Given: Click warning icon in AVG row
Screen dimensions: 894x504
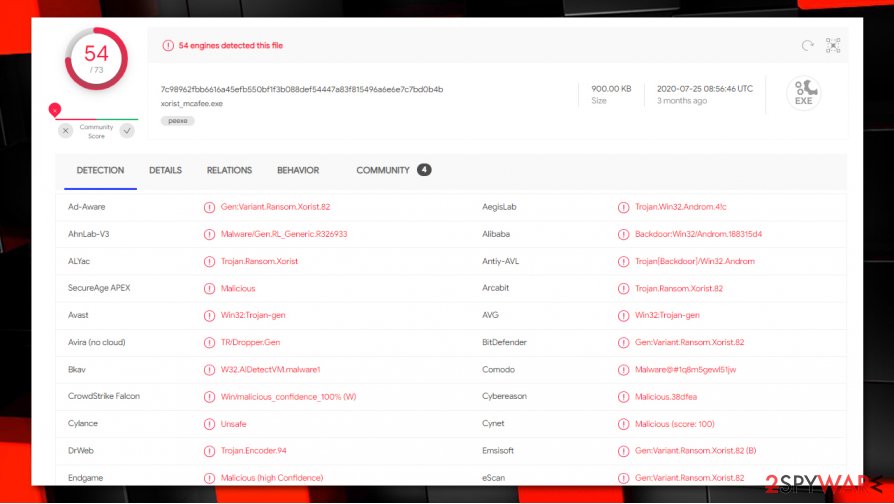Looking at the screenshot, I should pyautogui.click(x=623, y=316).
